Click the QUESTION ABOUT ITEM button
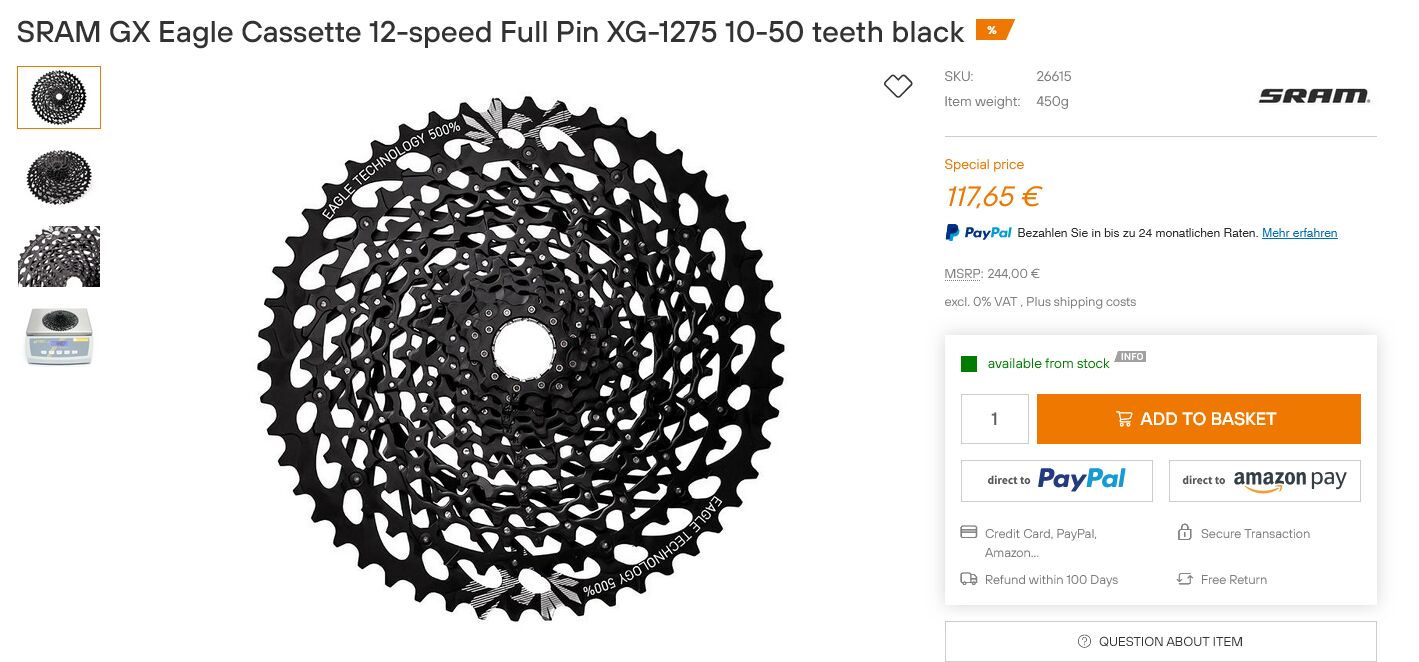 pos(1160,641)
